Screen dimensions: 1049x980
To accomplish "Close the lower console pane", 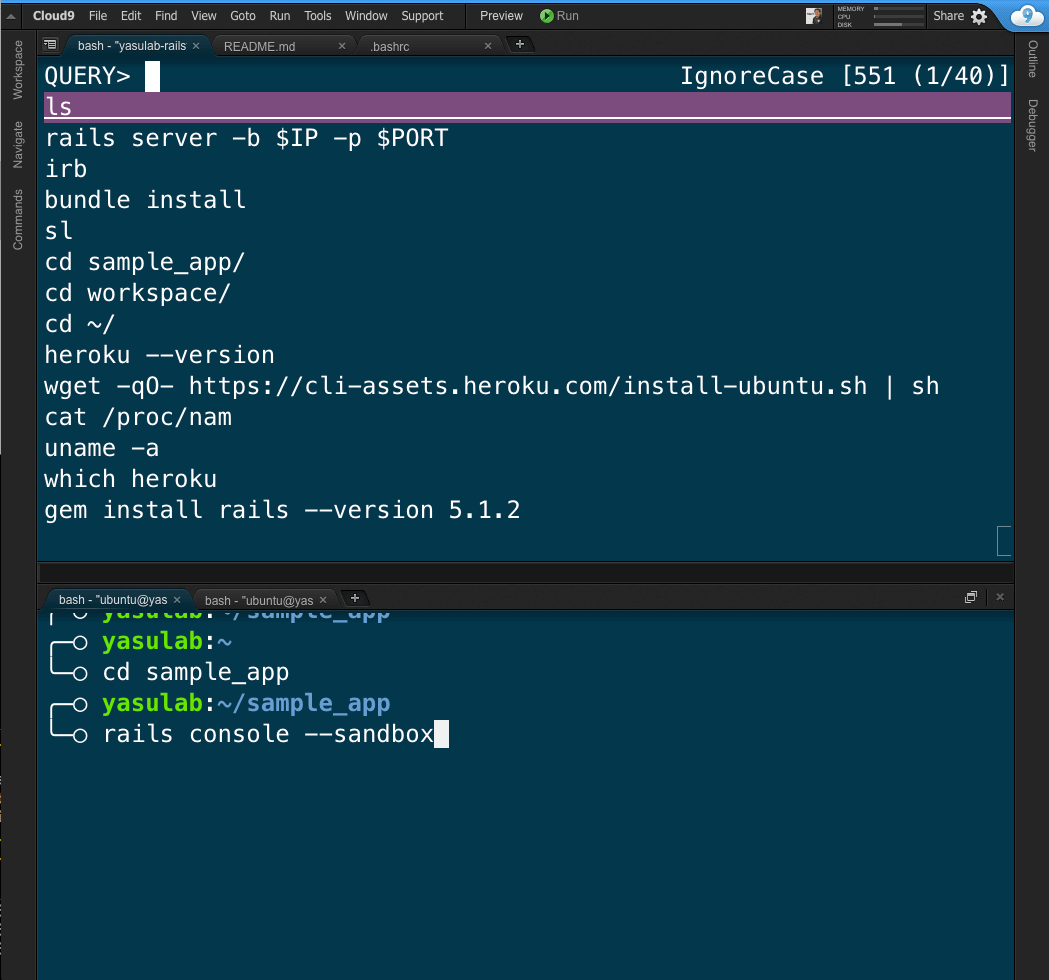I will point(999,597).
